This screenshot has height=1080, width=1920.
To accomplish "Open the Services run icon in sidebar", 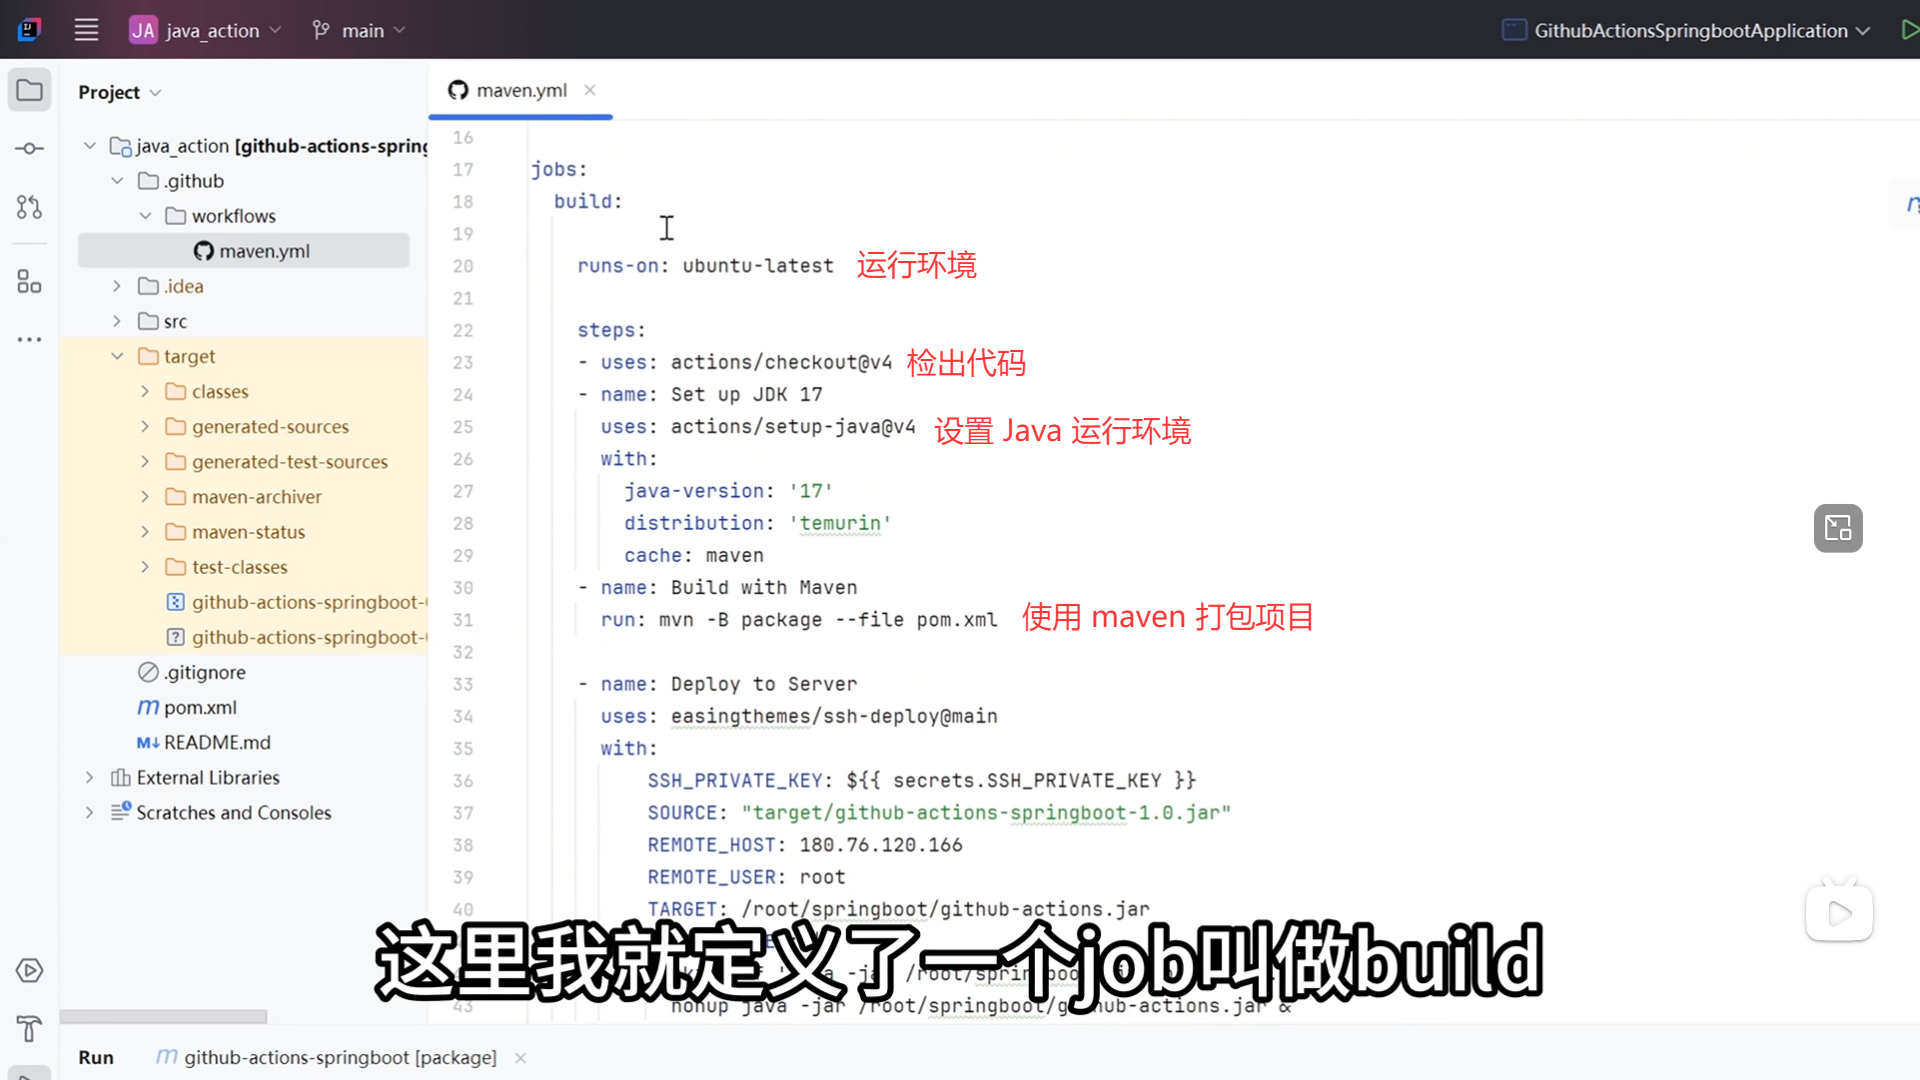I will (29, 970).
